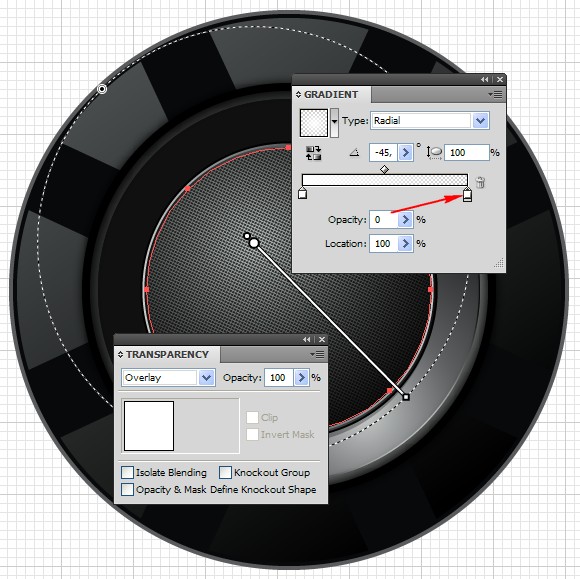Expand gradient swatch preset dropdown arrow
580x579 pixels.
(x=334, y=122)
